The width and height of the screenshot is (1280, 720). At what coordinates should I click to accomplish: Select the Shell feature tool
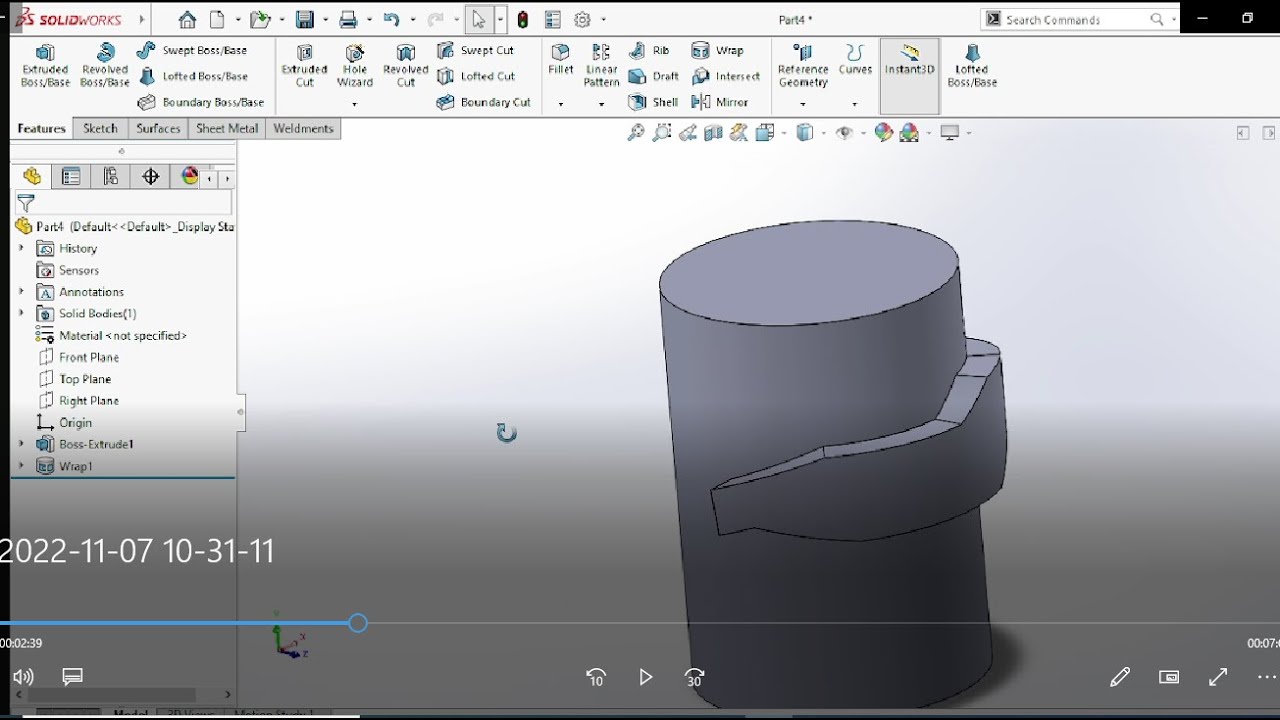[x=653, y=102]
